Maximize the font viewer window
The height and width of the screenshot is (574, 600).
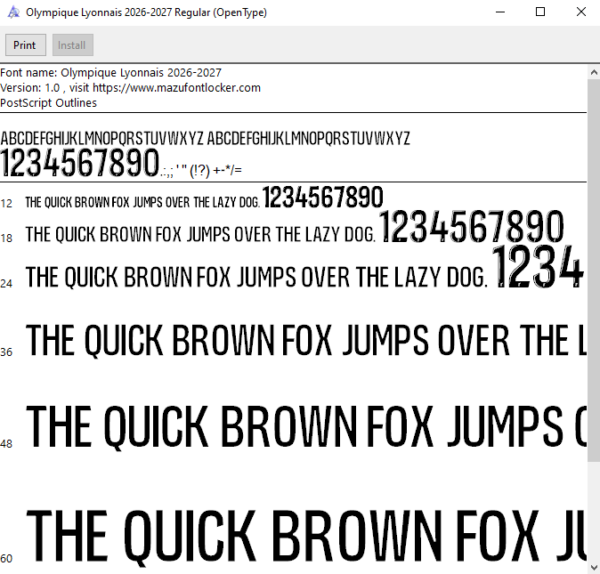point(540,12)
